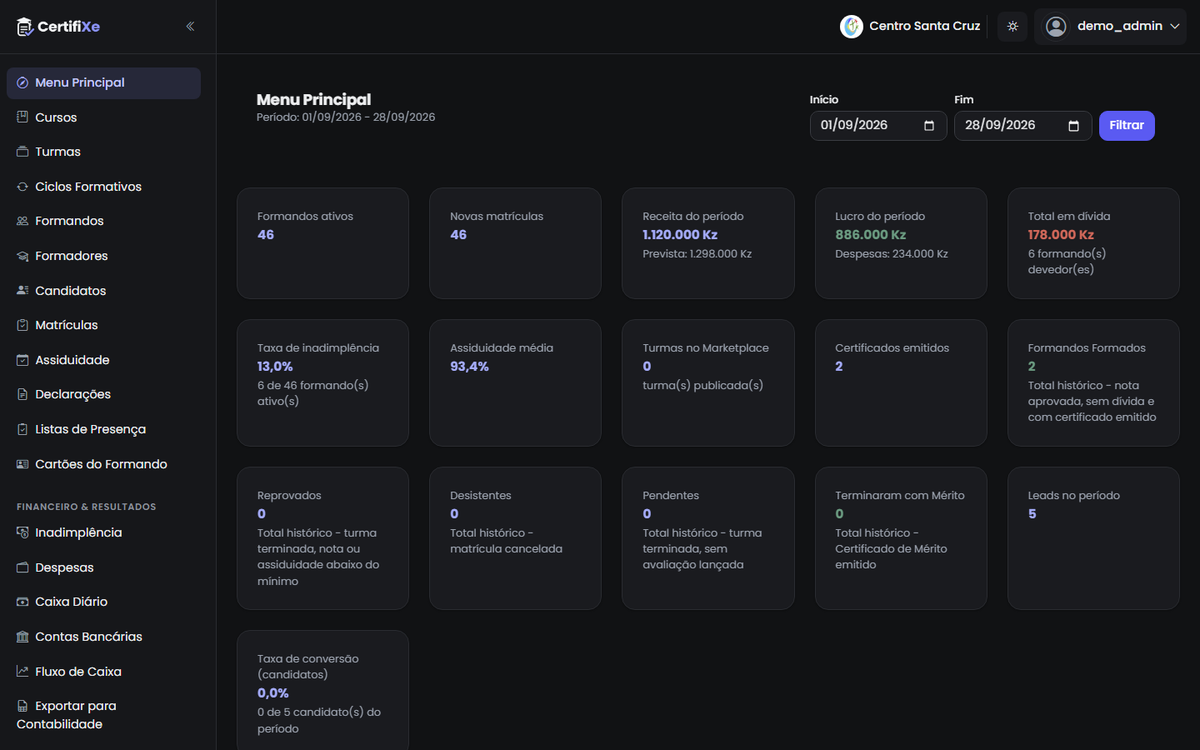
Task: Open the demo_admin user dropdown
Action: click(x=1110, y=27)
